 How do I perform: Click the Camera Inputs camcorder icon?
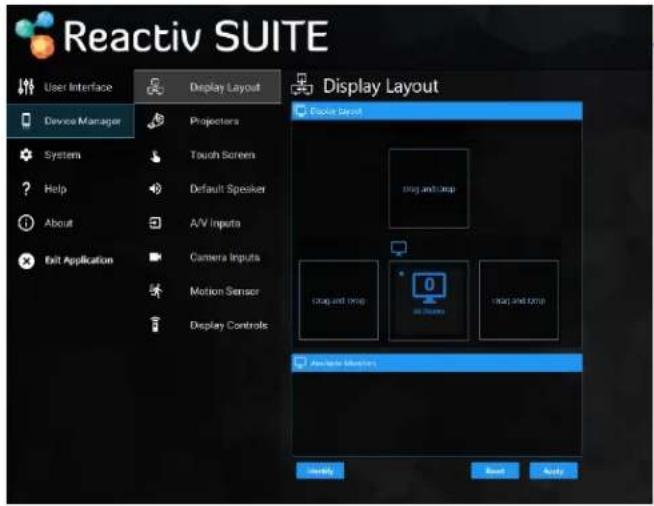(155, 257)
